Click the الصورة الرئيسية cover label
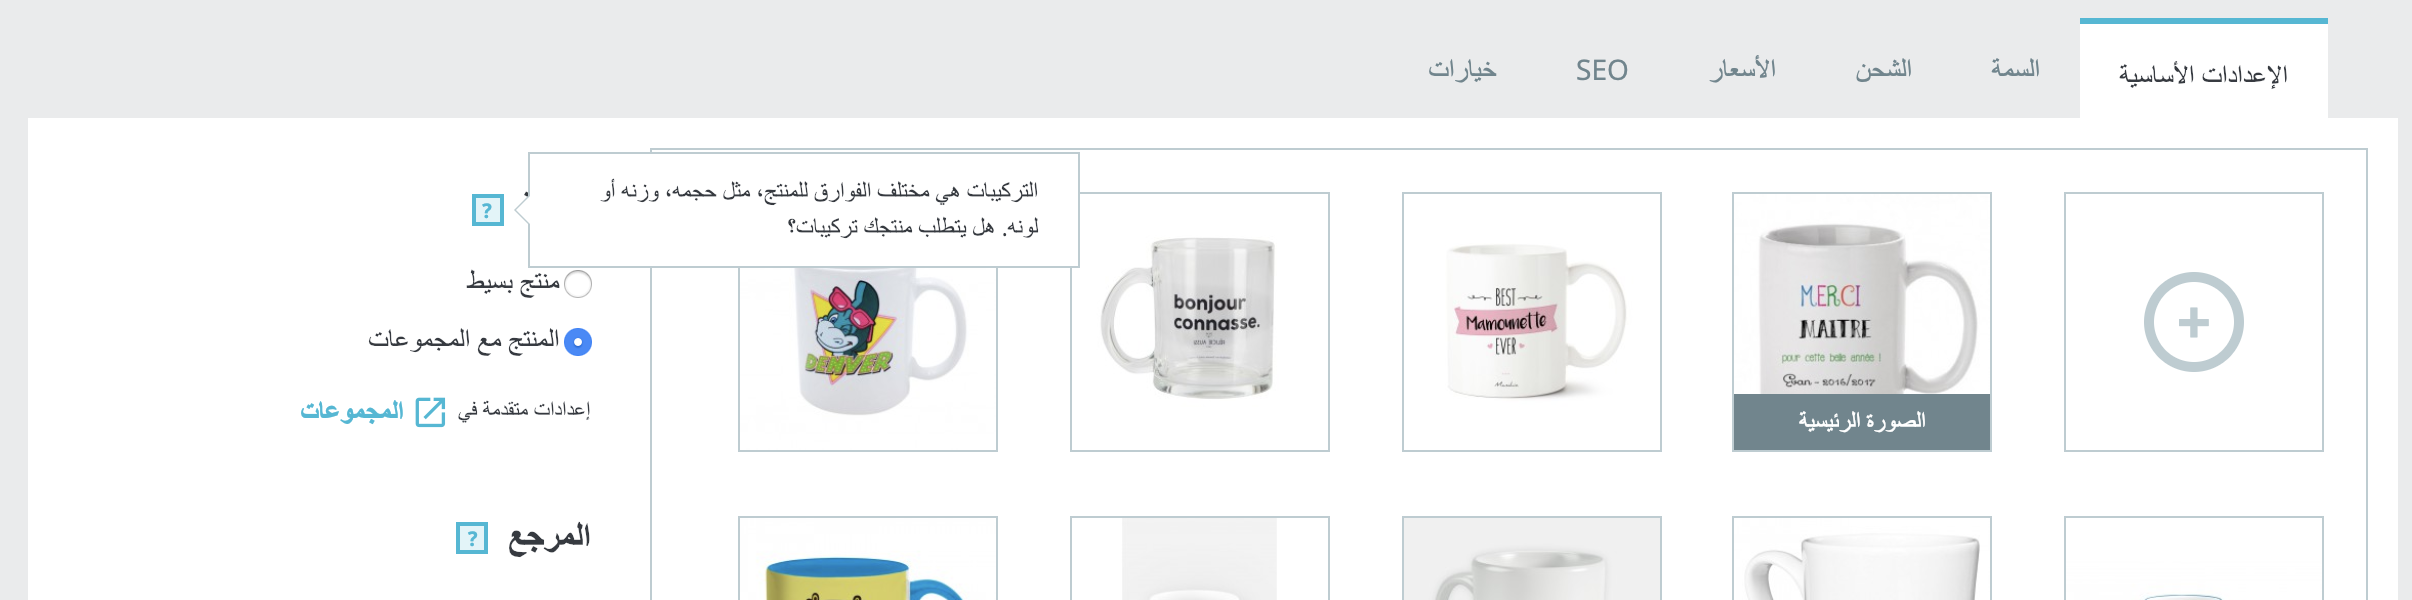 click(1862, 421)
